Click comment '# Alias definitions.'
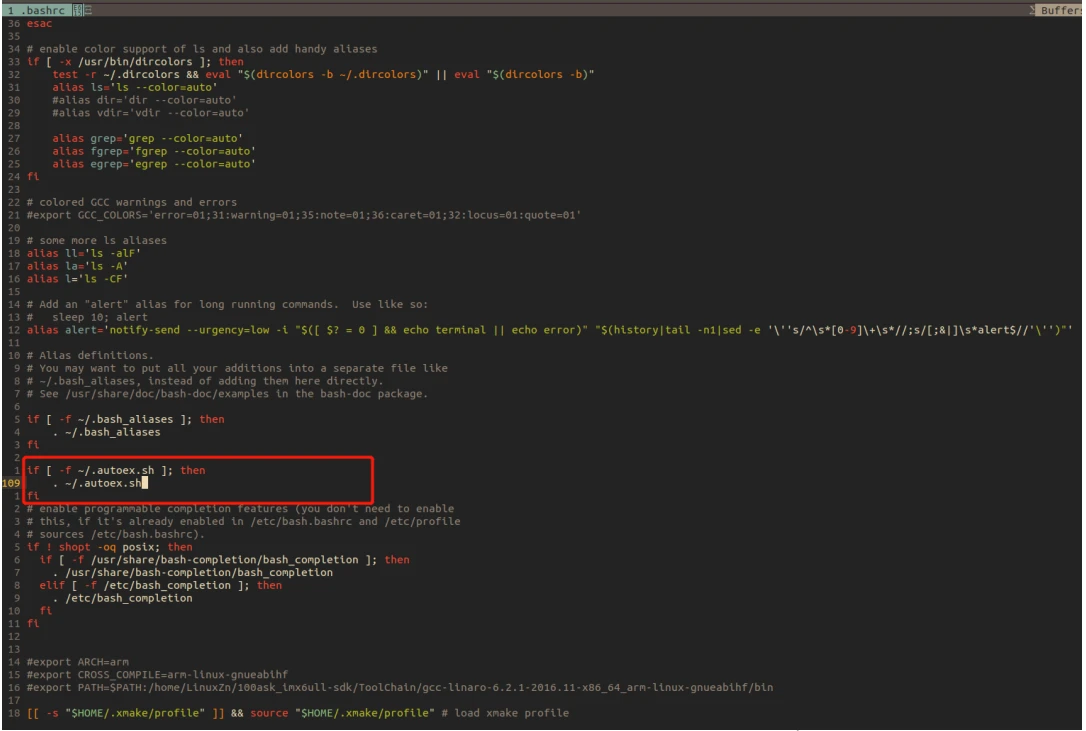The image size is (1086, 731). [x=90, y=355]
